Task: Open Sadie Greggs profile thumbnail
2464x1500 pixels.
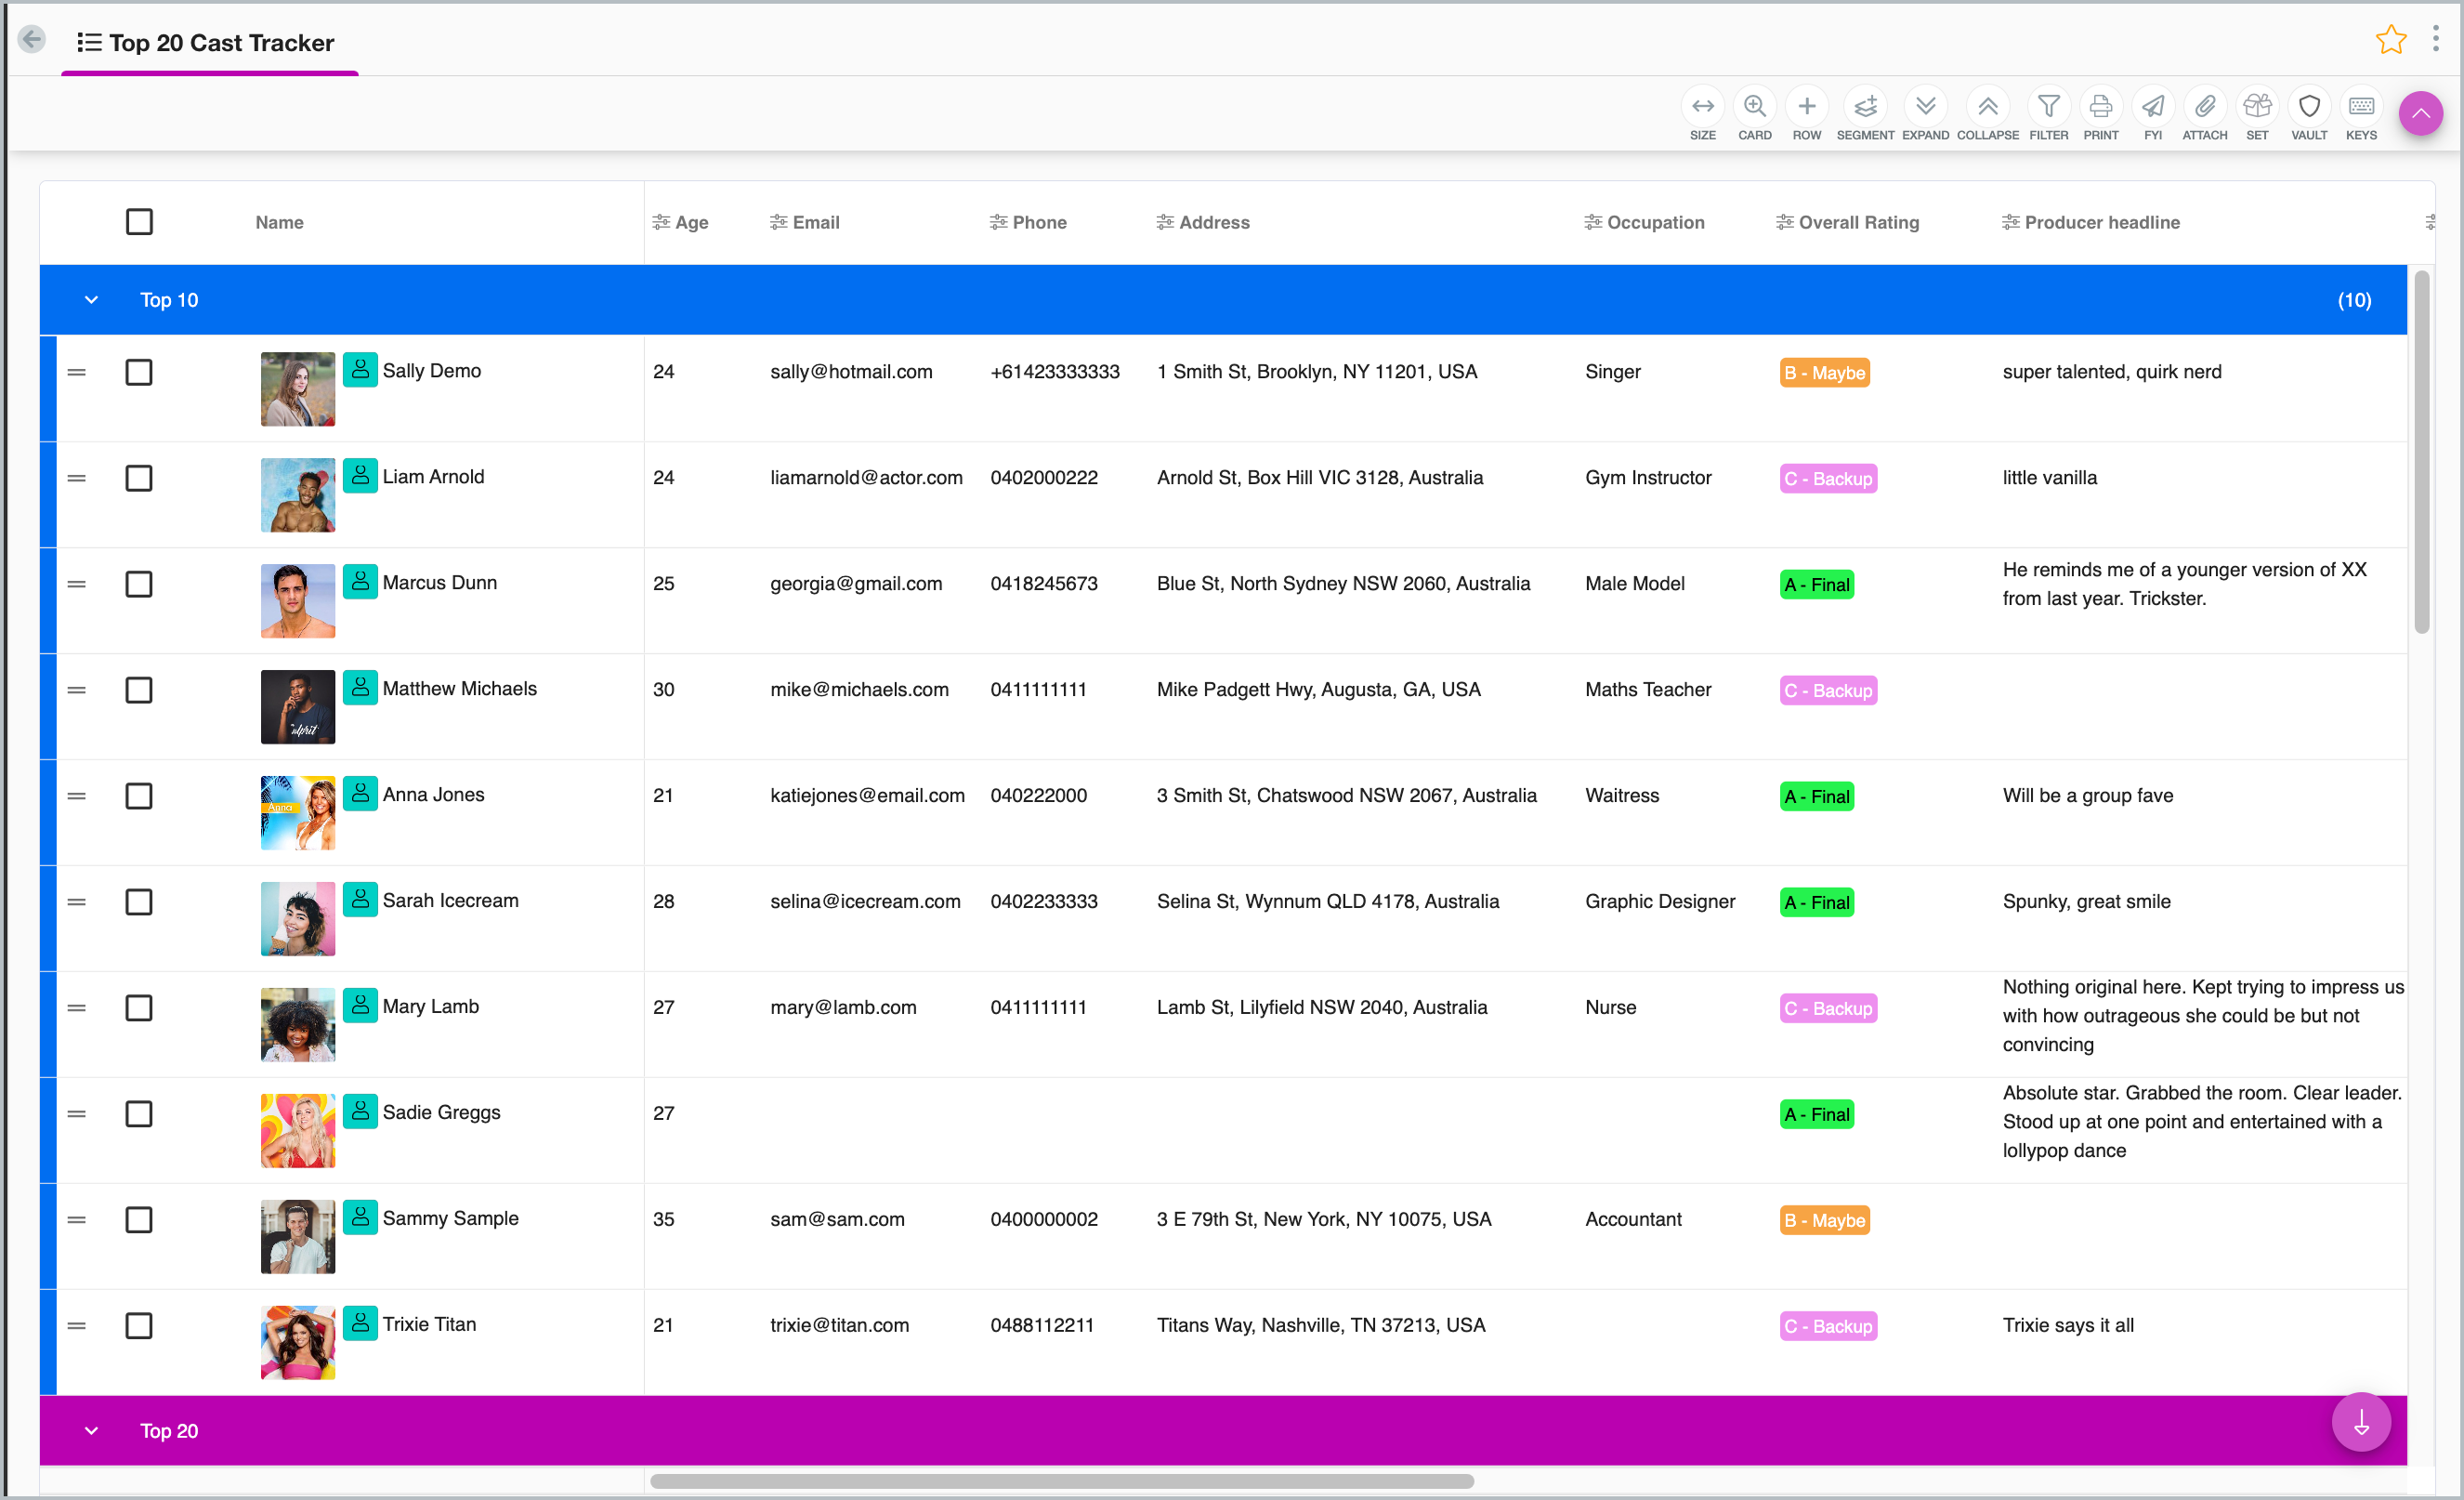Action: tap(297, 1130)
